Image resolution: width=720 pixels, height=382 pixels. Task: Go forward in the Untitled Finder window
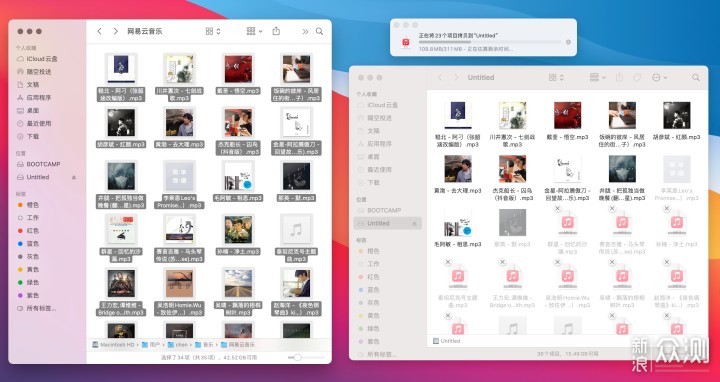pyautogui.click(x=456, y=78)
